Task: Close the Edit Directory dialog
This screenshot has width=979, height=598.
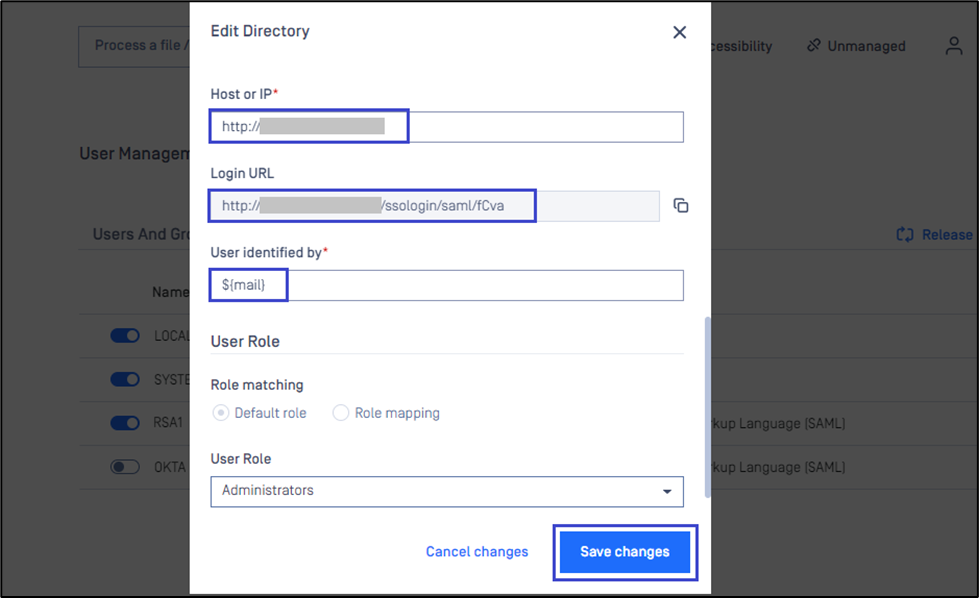Action: click(679, 32)
